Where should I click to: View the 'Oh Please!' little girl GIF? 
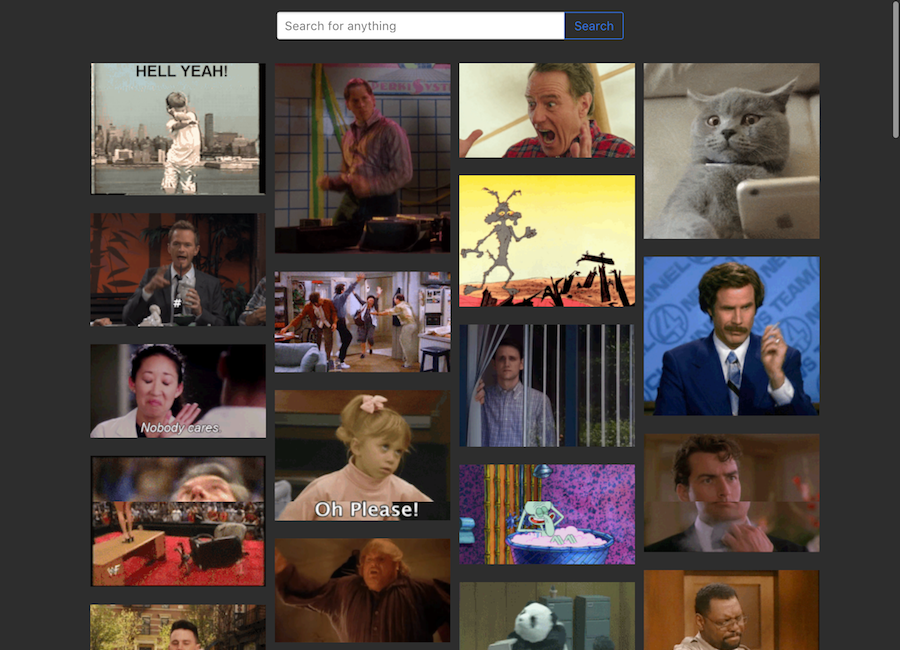tap(362, 455)
